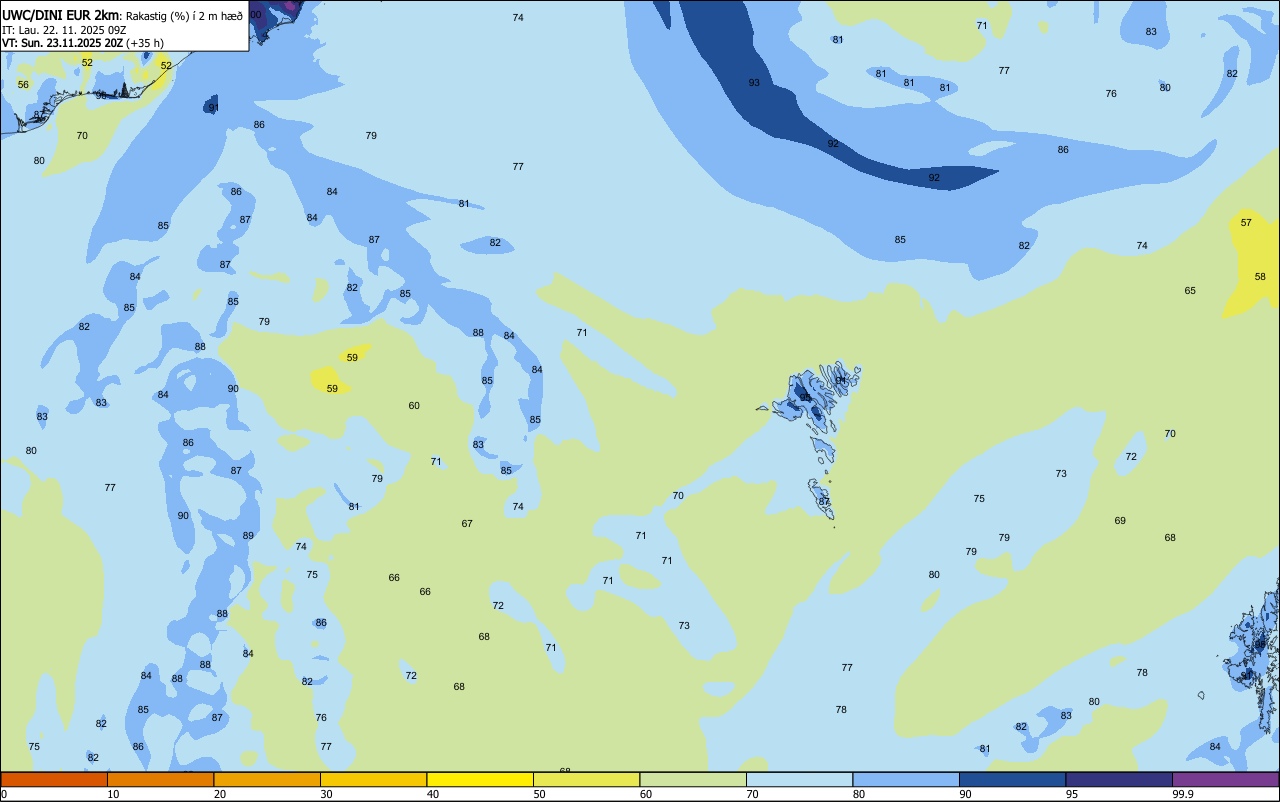Click the '58' value in the yellow patch
The image size is (1280, 802).
pos(1260,276)
